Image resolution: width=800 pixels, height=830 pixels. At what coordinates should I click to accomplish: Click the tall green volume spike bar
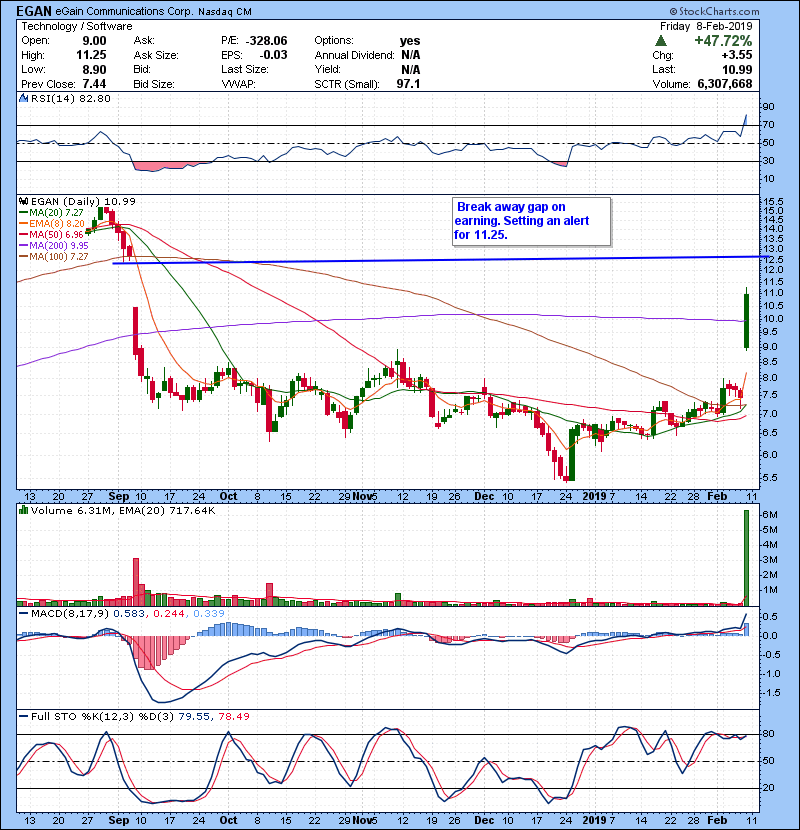pos(747,558)
